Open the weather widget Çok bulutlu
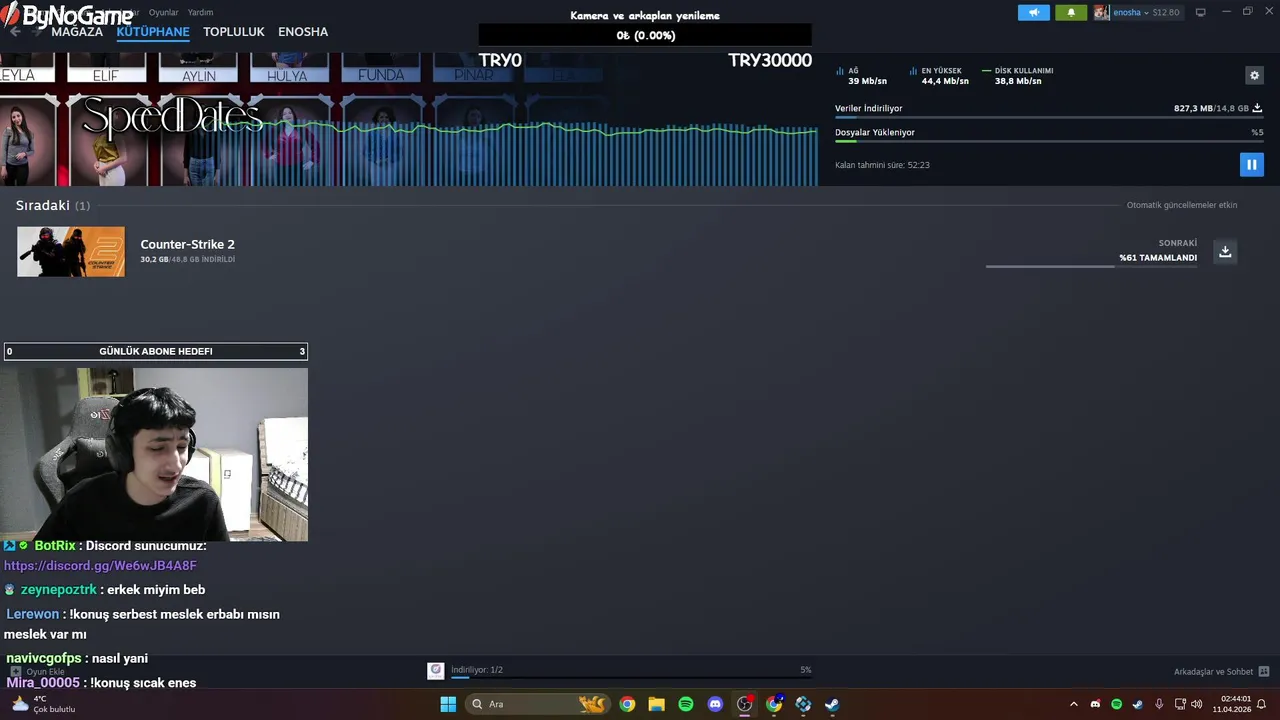This screenshot has height=720, width=1280. [x=43, y=704]
